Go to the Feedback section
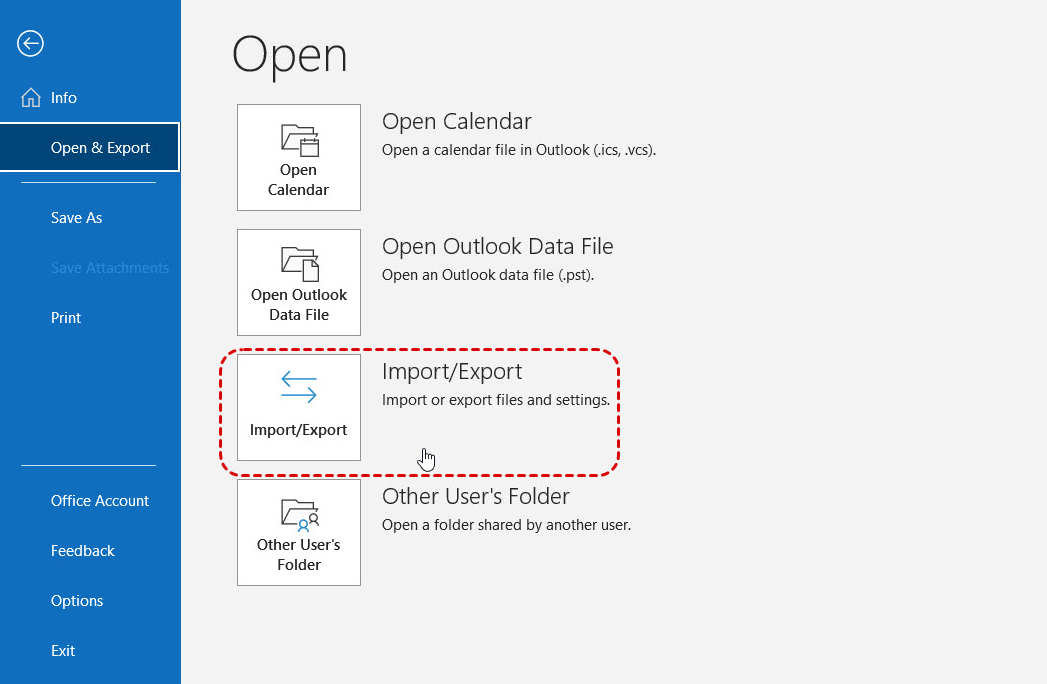The width and height of the screenshot is (1047, 684). [83, 551]
